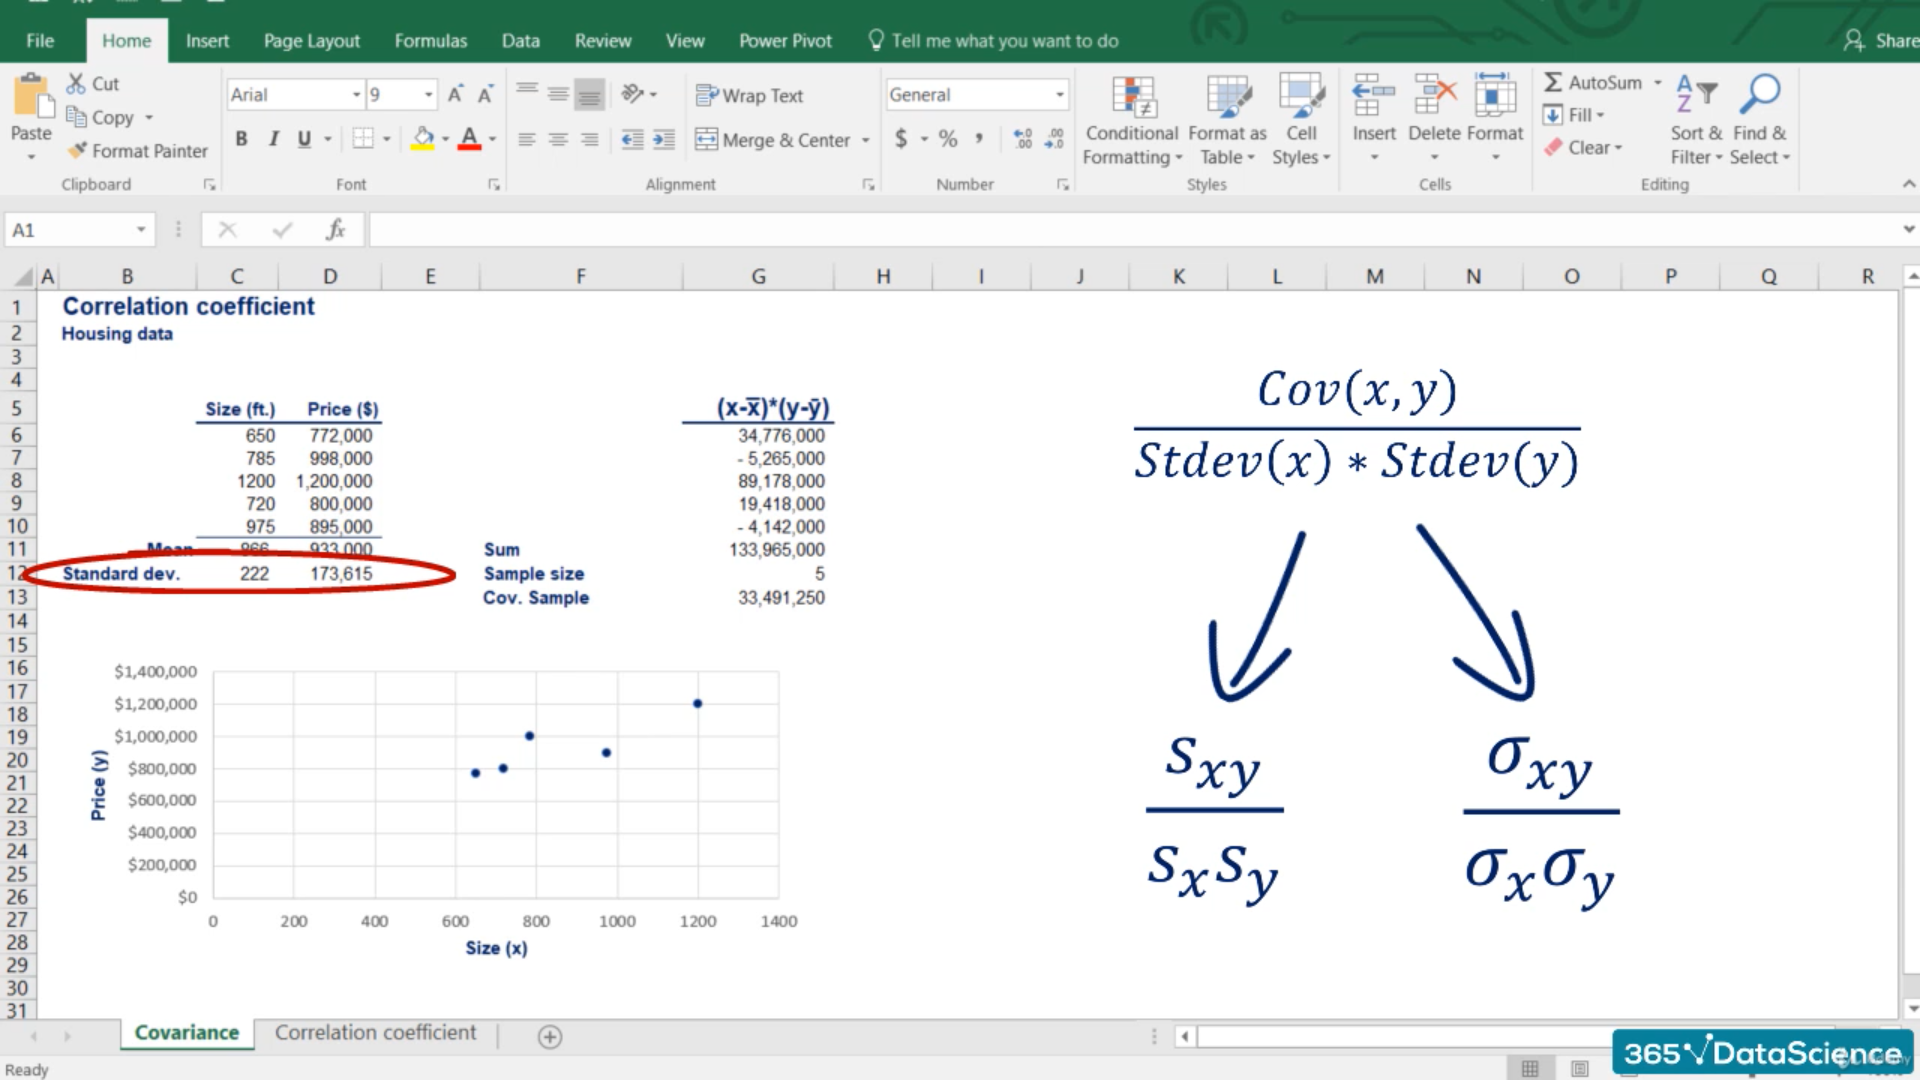Toggle Wrap Text for the cell
The height and width of the screenshot is (1080, 1920).
click(750, 96)
